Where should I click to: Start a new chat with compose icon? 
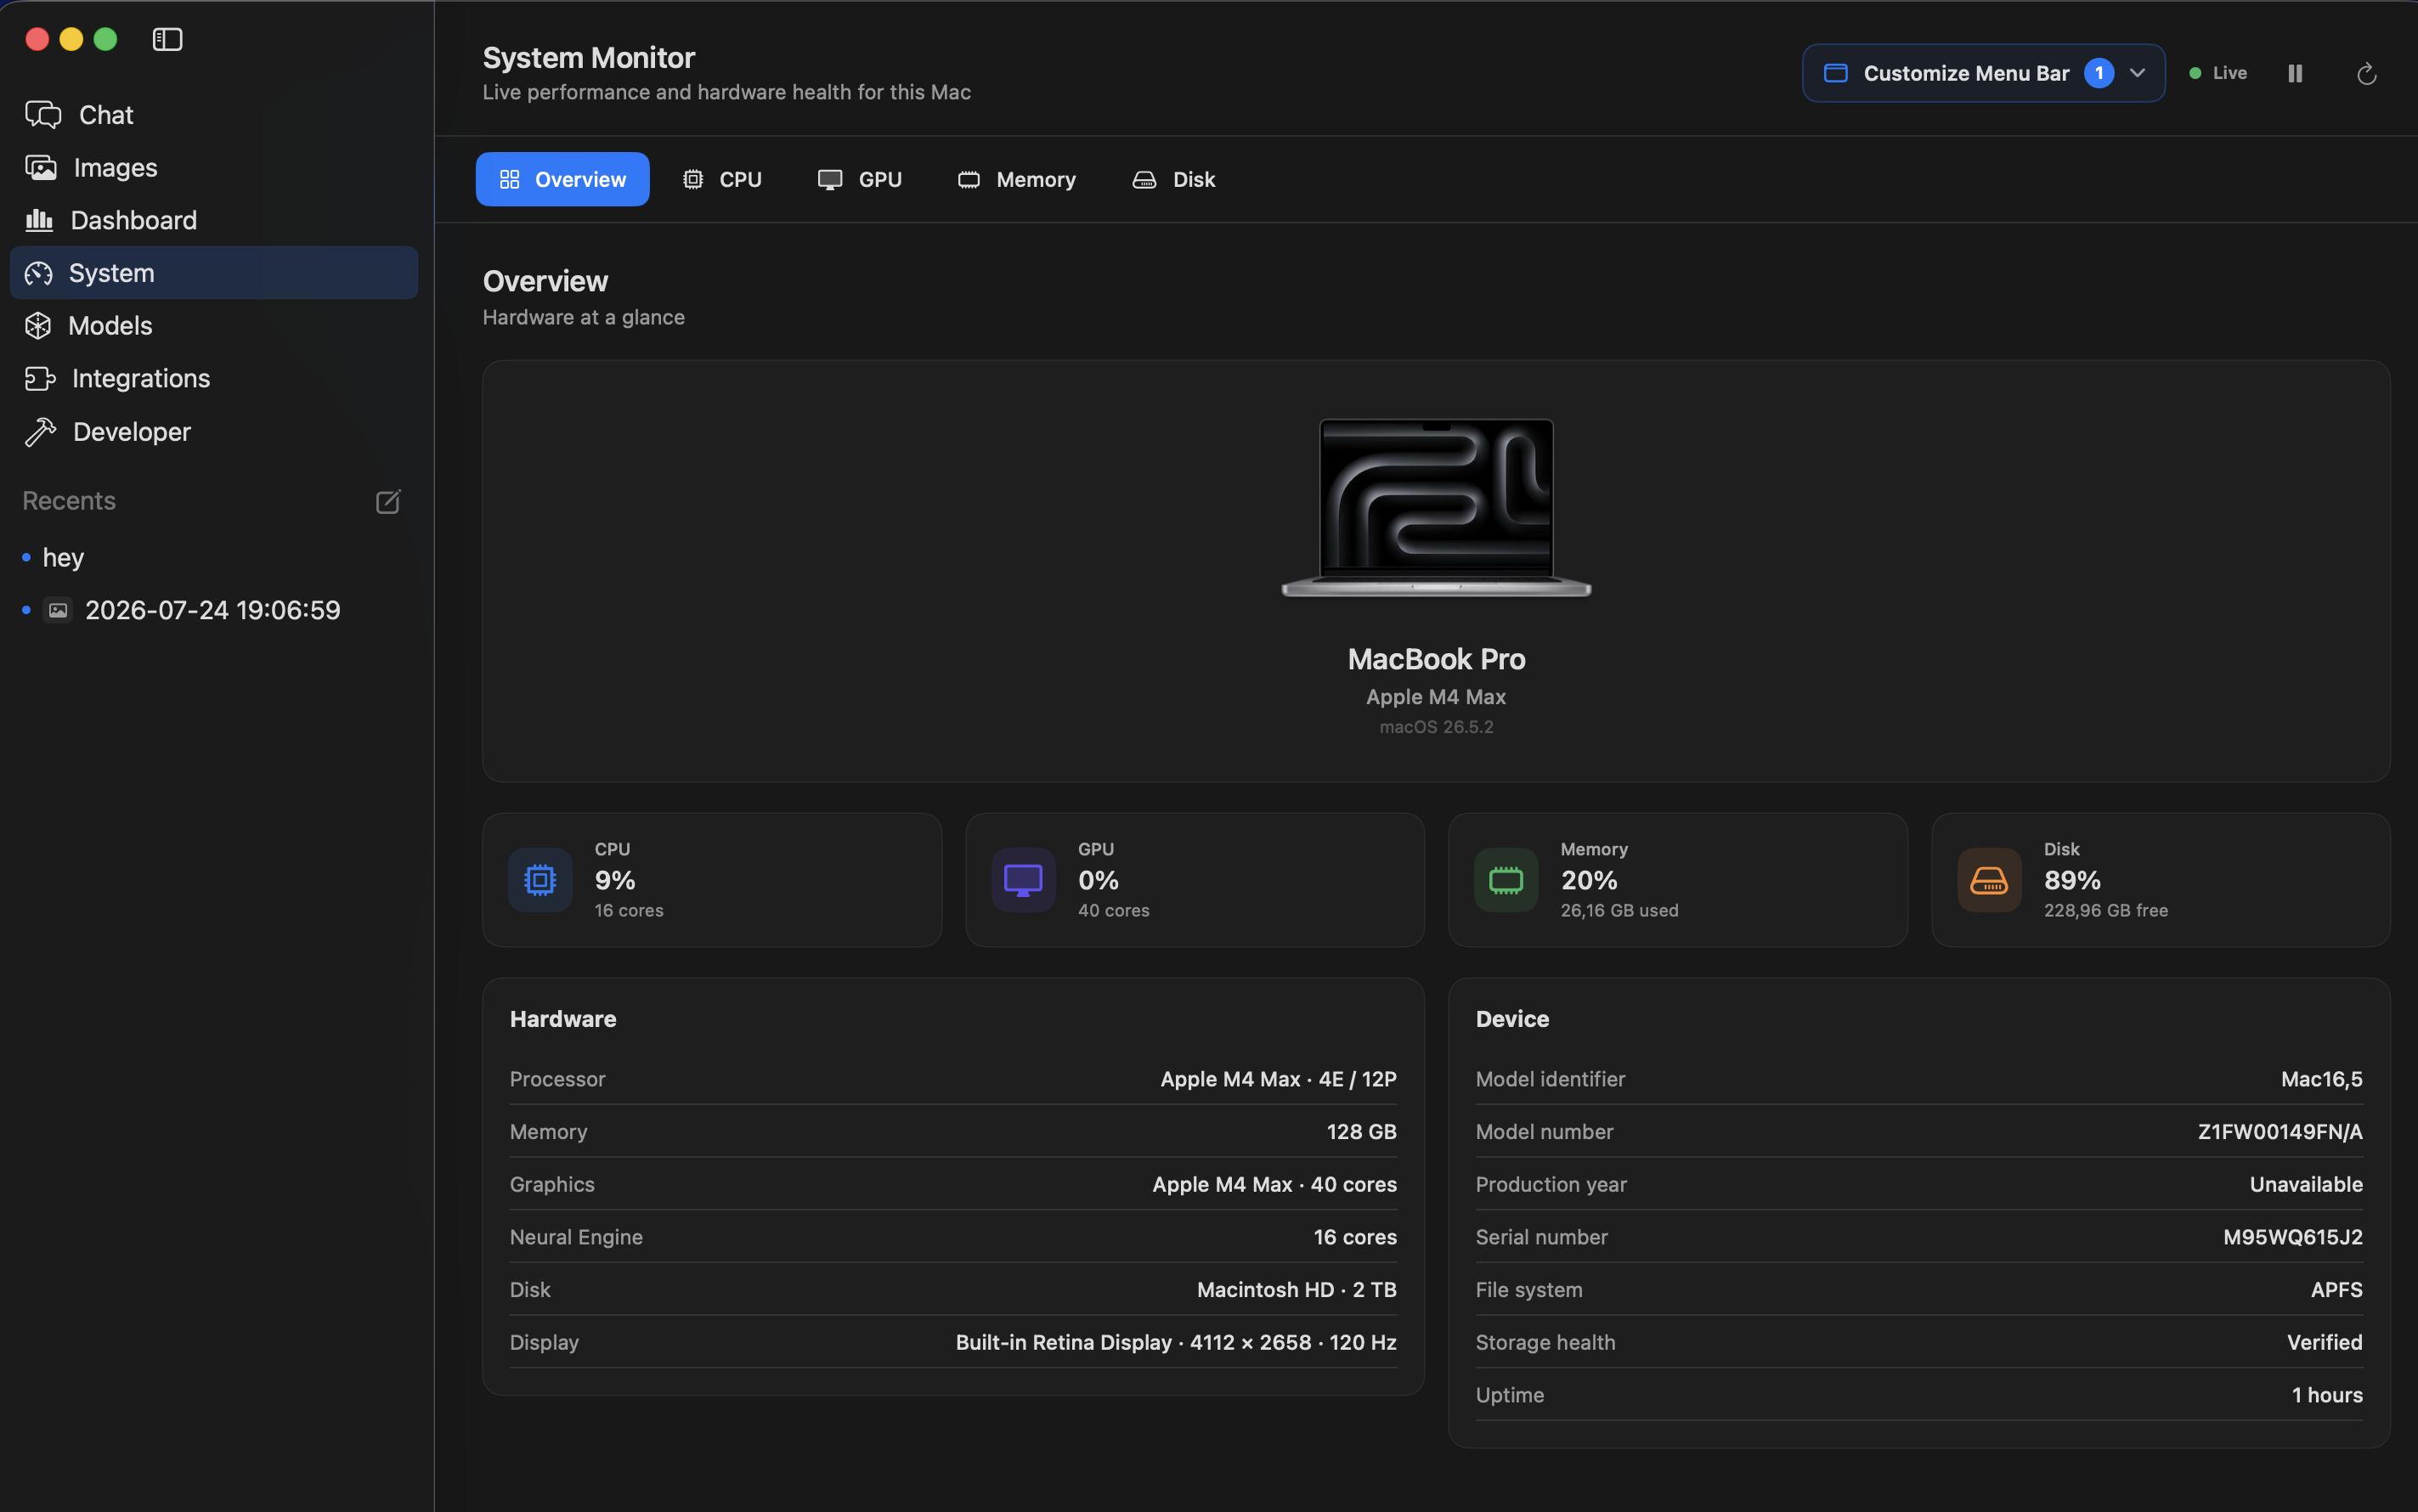click(x=388, y=501)
